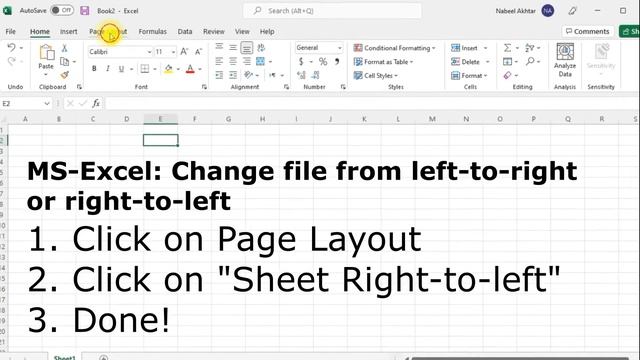Viewport: 640px width, 360px height.
Task: Click the Clear eraser icon
Action: coord(507,75)
